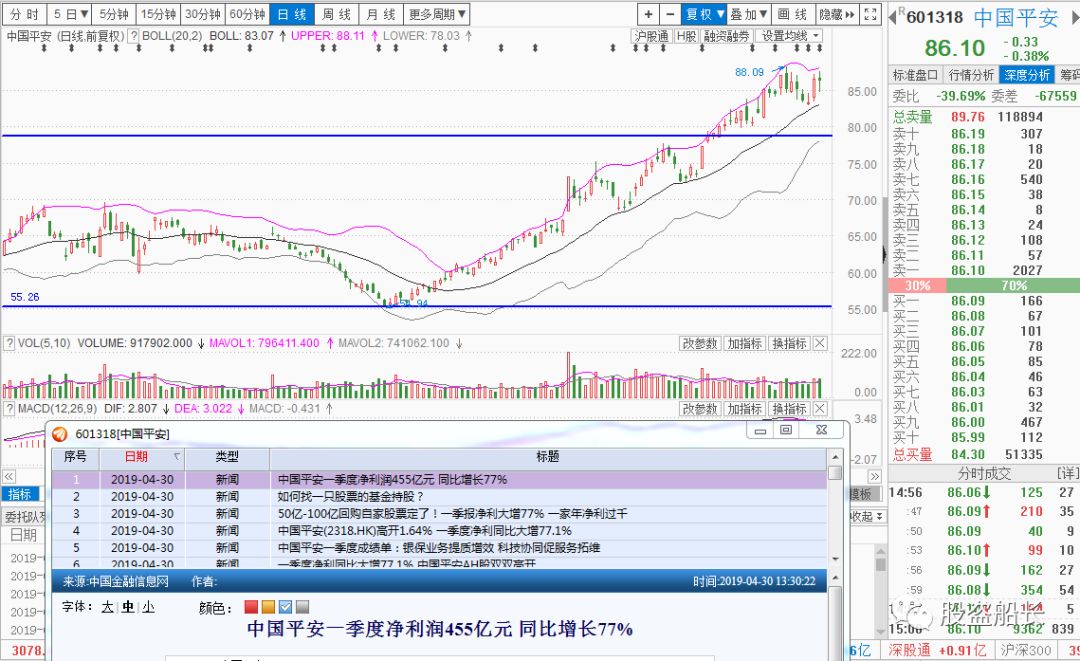Select gray article color swatch

click(x=302, y=607)
